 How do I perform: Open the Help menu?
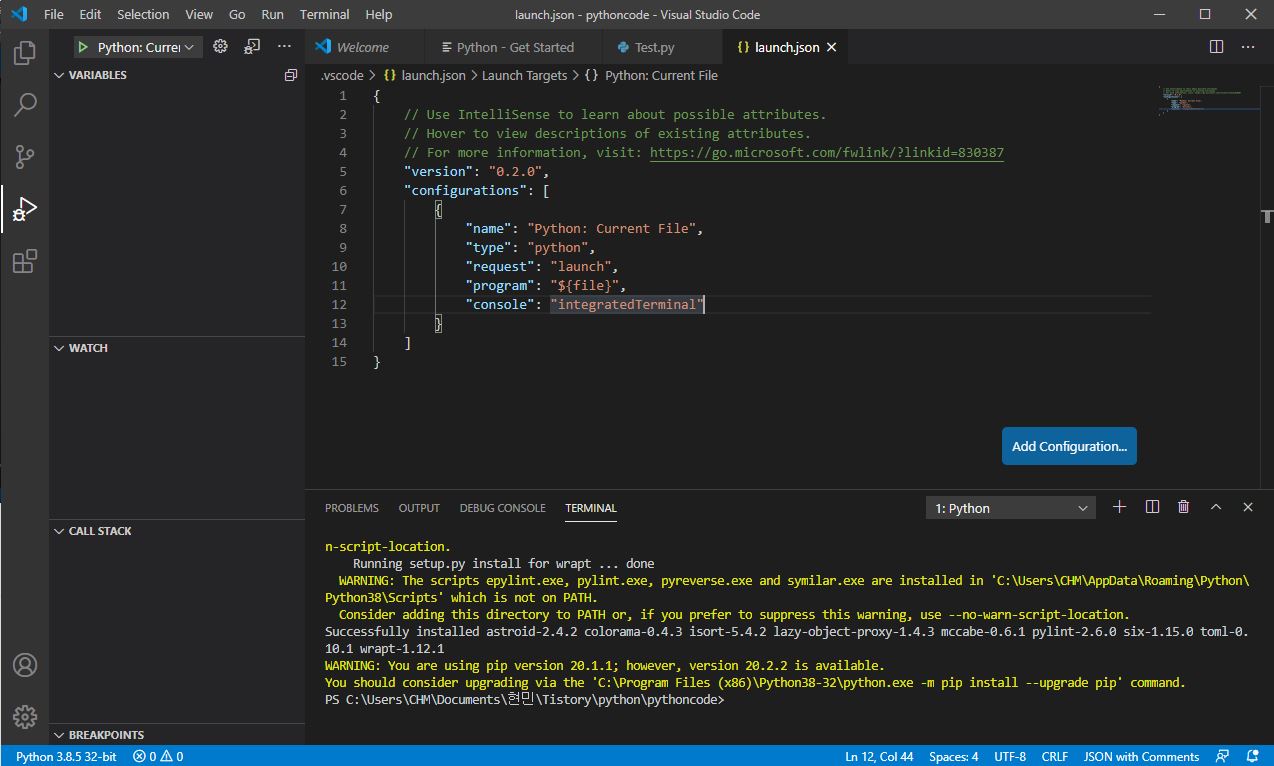pyautogui.click(x=379, y=14)
